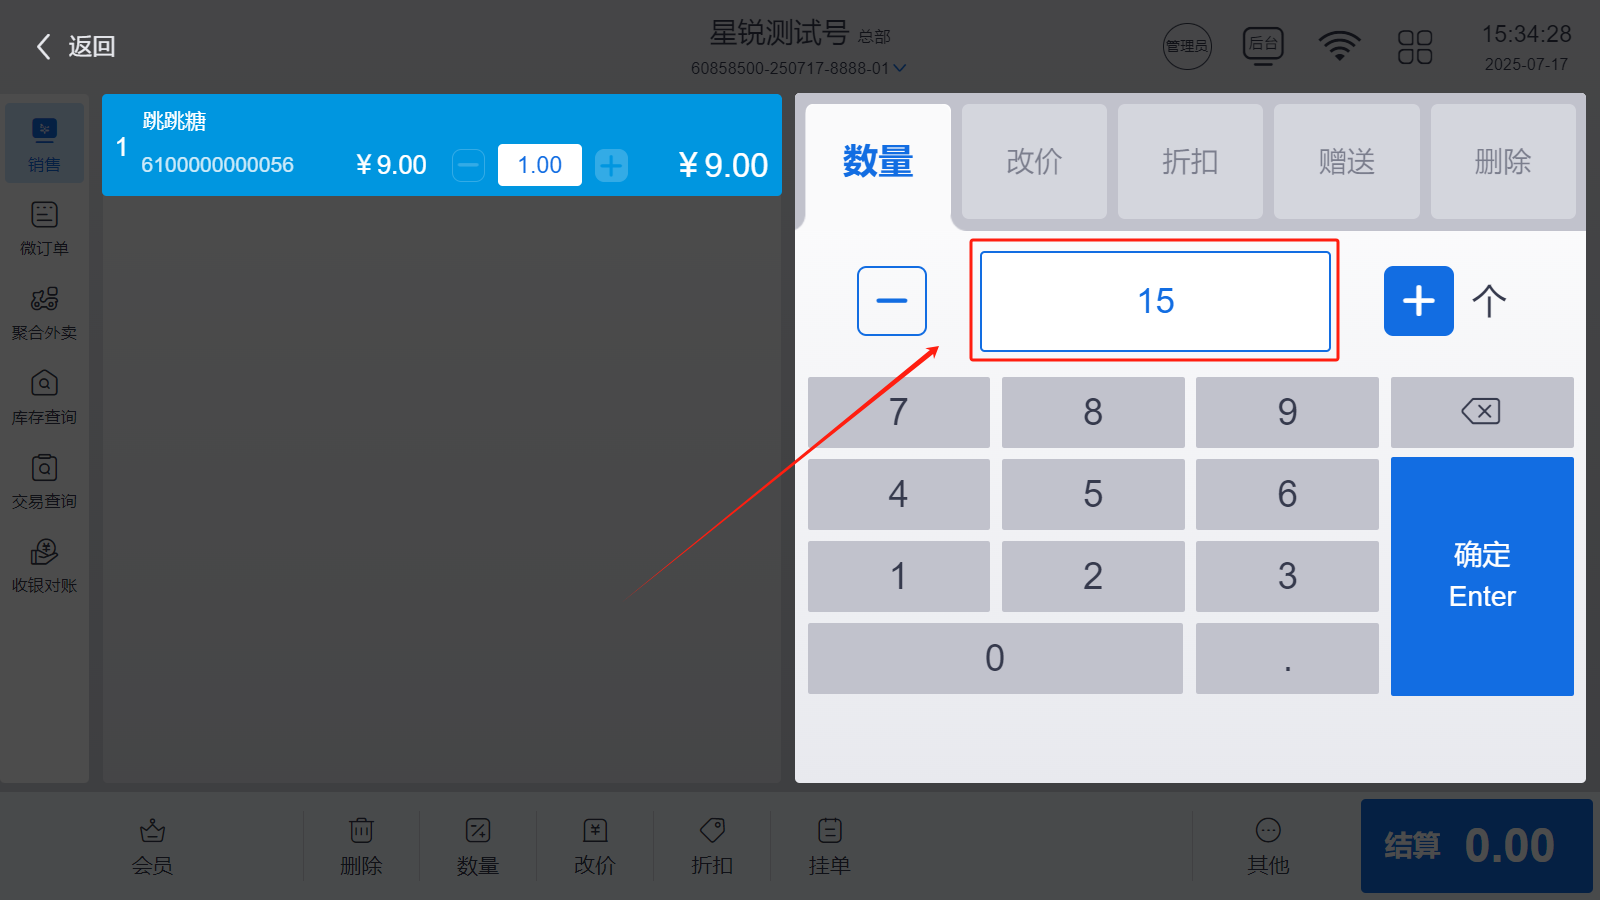Open the 交易查询 transaction icon
The height and width of the screenshot is (900, 1600).
[44, 467]
